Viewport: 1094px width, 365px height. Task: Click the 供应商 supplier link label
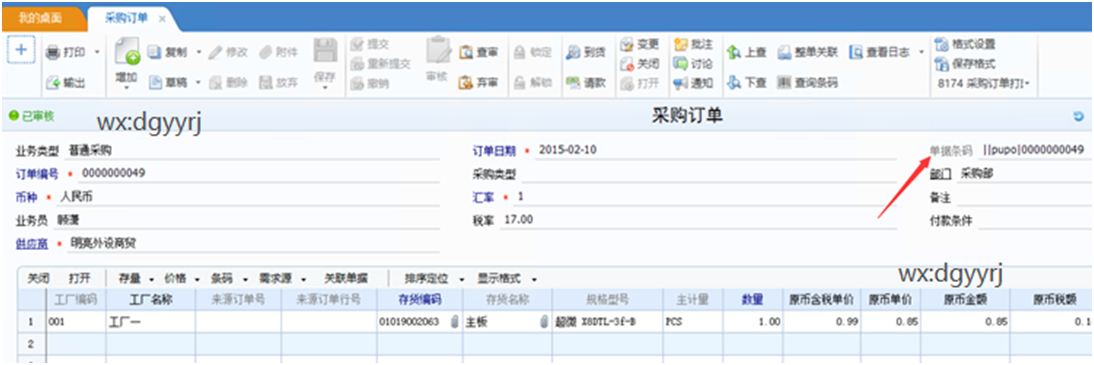(x=31, y=243)
